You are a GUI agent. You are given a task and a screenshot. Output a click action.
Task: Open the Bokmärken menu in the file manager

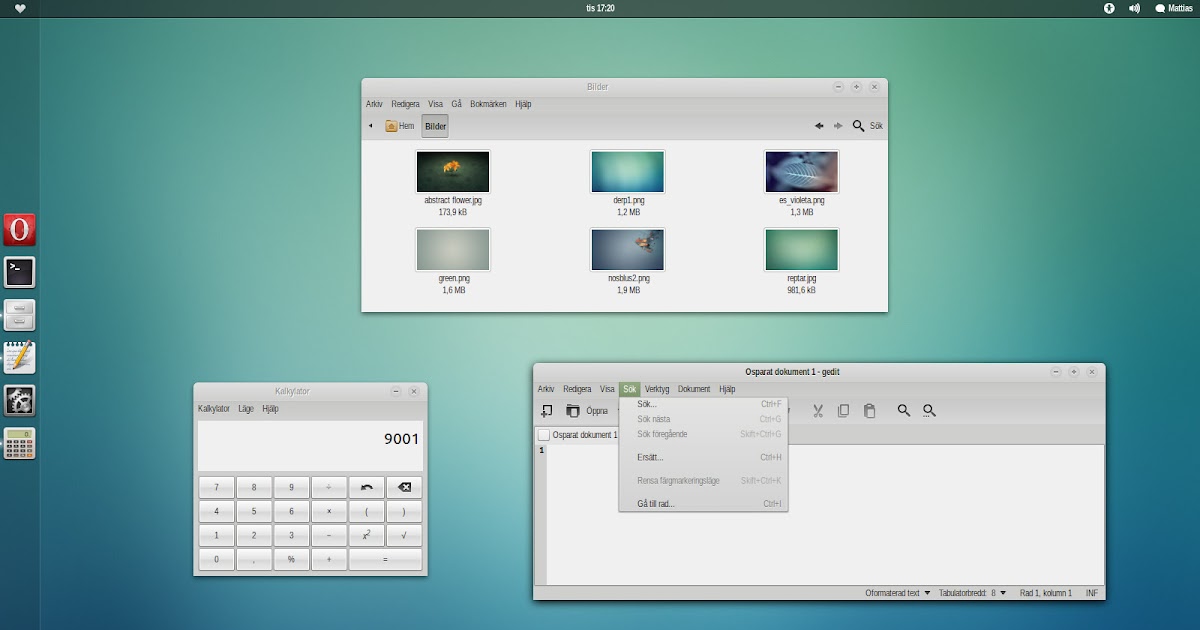pyautogui.click(x=489, y=103)
